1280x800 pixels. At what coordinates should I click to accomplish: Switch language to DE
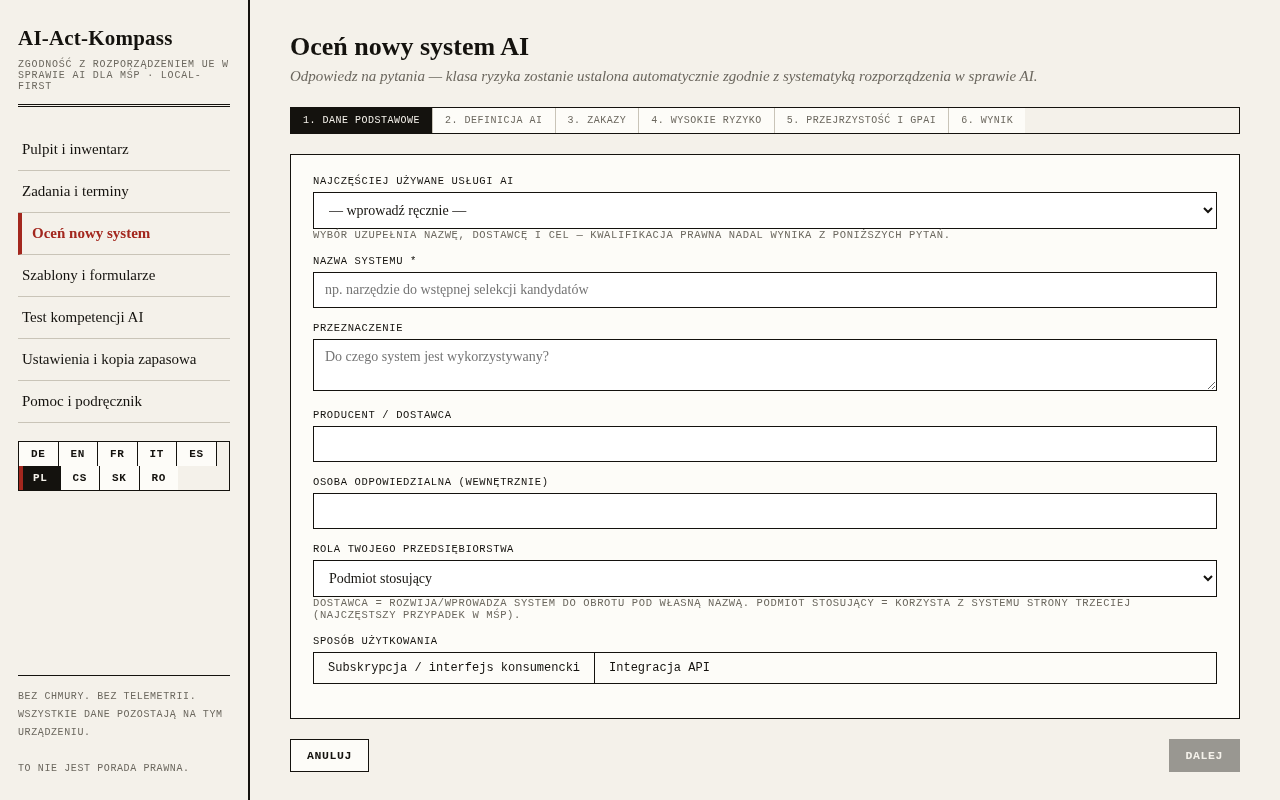(38, 454)
